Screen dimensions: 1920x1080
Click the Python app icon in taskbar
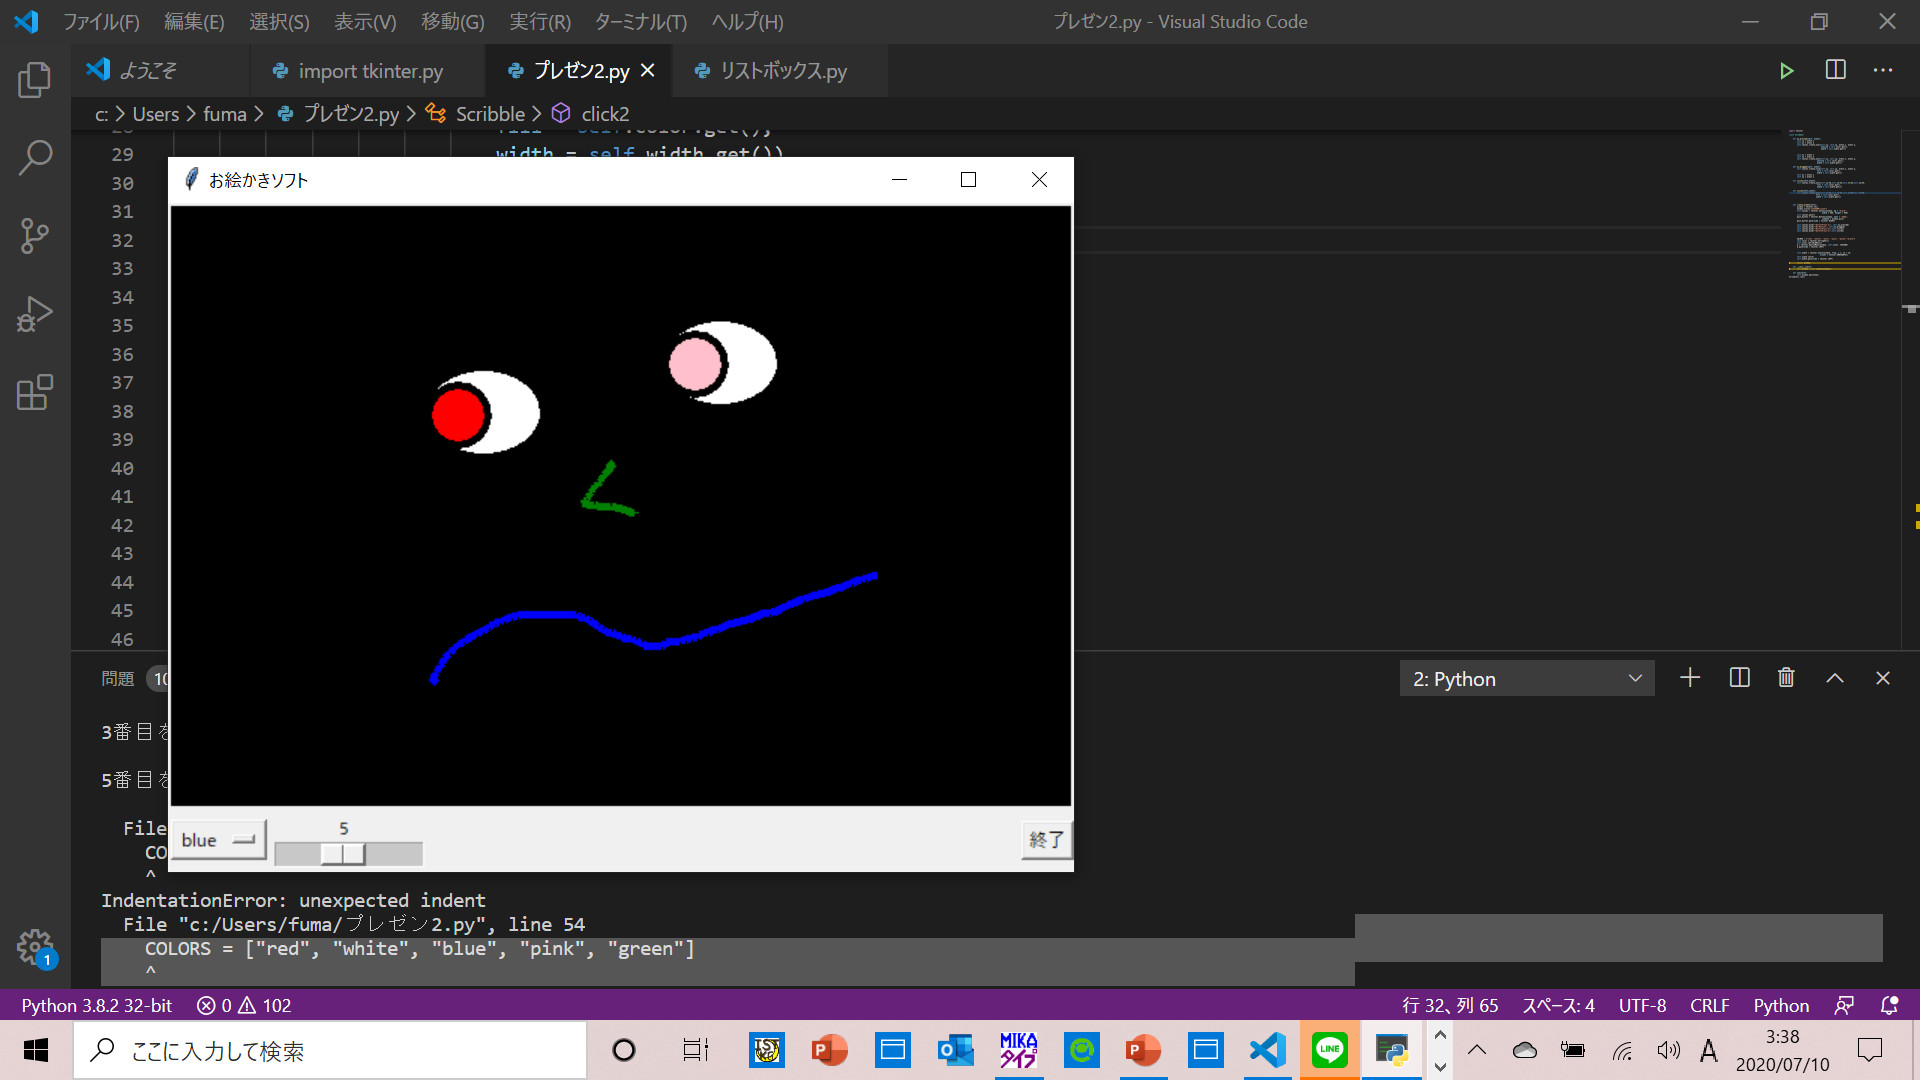(x=1392, y=1050)
